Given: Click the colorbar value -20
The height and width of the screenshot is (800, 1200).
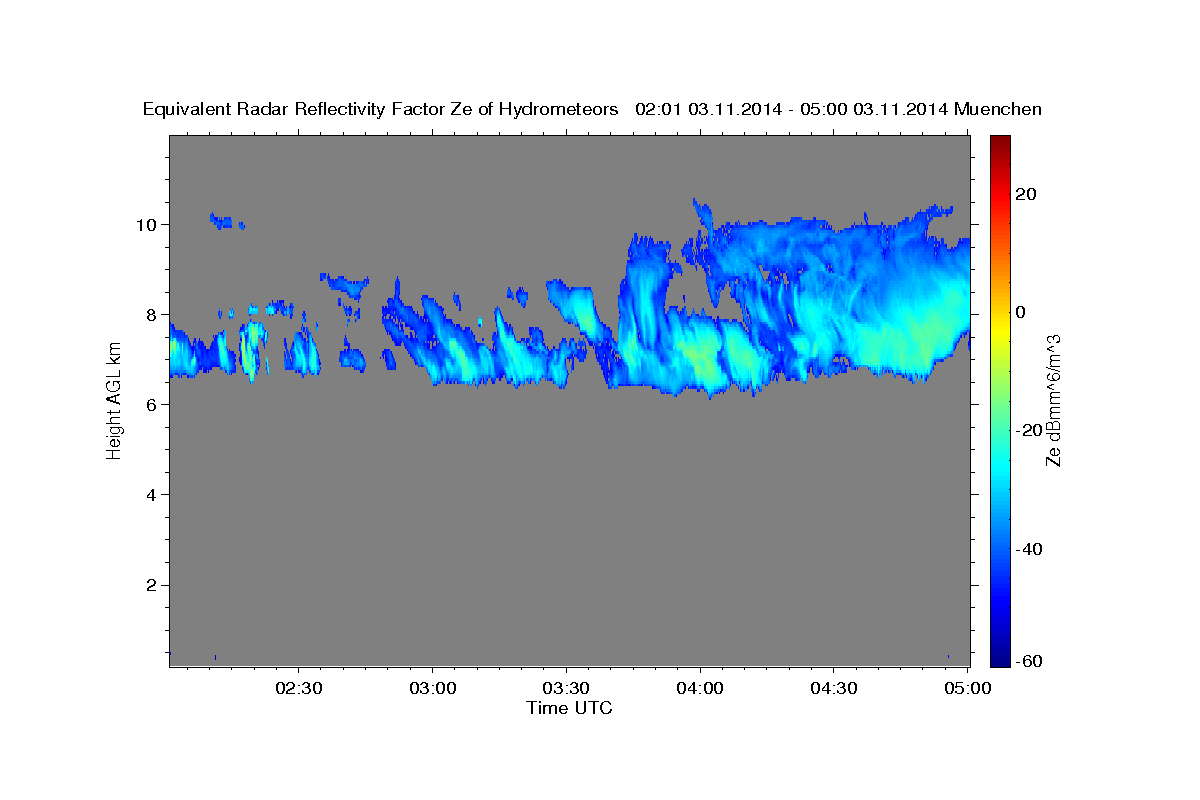Looking at the screenshot, I should click(x=1031, y=430).
